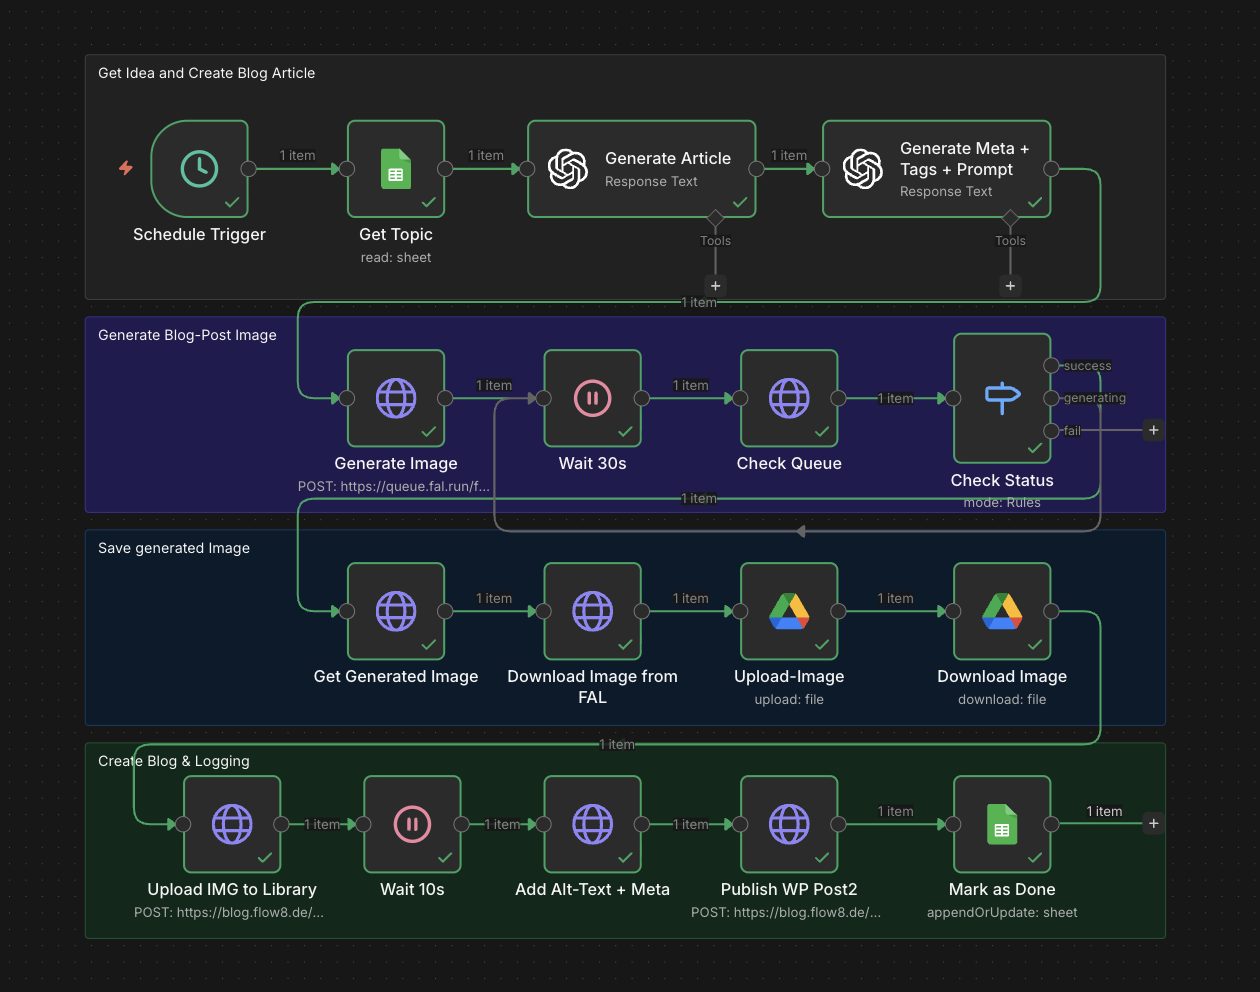Open the Wait 10s pause node
This screenshot has height=992, width=1260.
click(412, 824)
